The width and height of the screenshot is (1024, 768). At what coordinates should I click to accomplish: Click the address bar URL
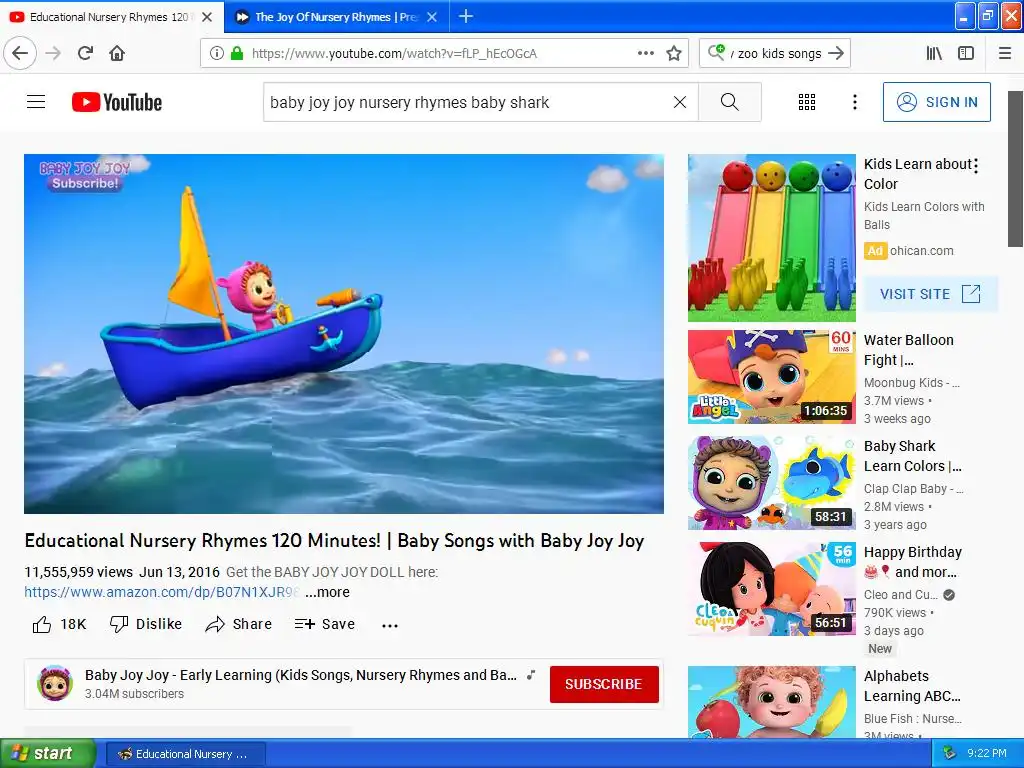click(394, 54)
